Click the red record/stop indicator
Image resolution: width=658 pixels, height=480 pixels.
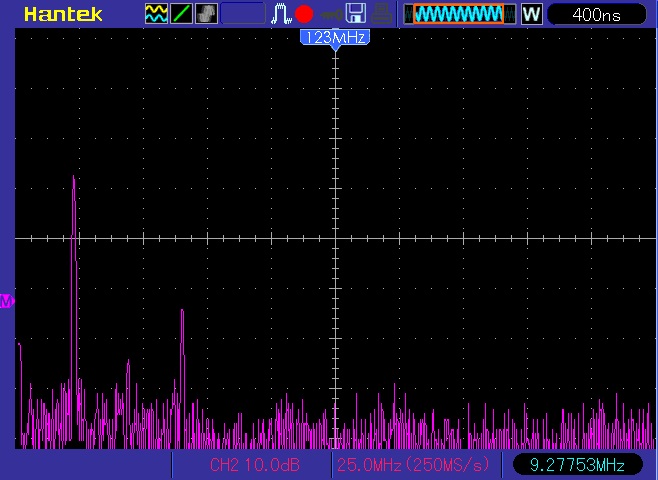pyautogui.click(x=304, y=14)
